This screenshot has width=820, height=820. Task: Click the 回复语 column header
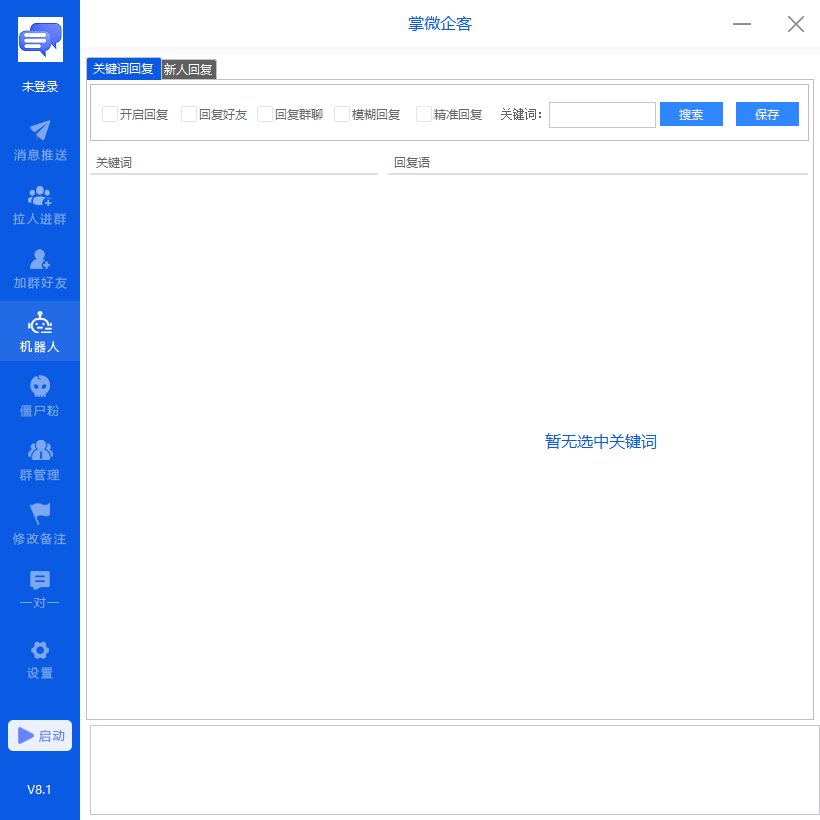pos(598,163)
